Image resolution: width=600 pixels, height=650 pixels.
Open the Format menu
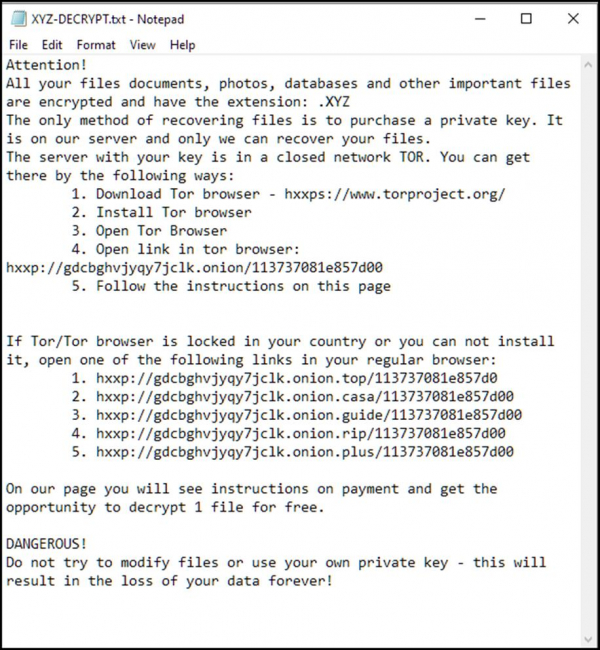(96, 45)
